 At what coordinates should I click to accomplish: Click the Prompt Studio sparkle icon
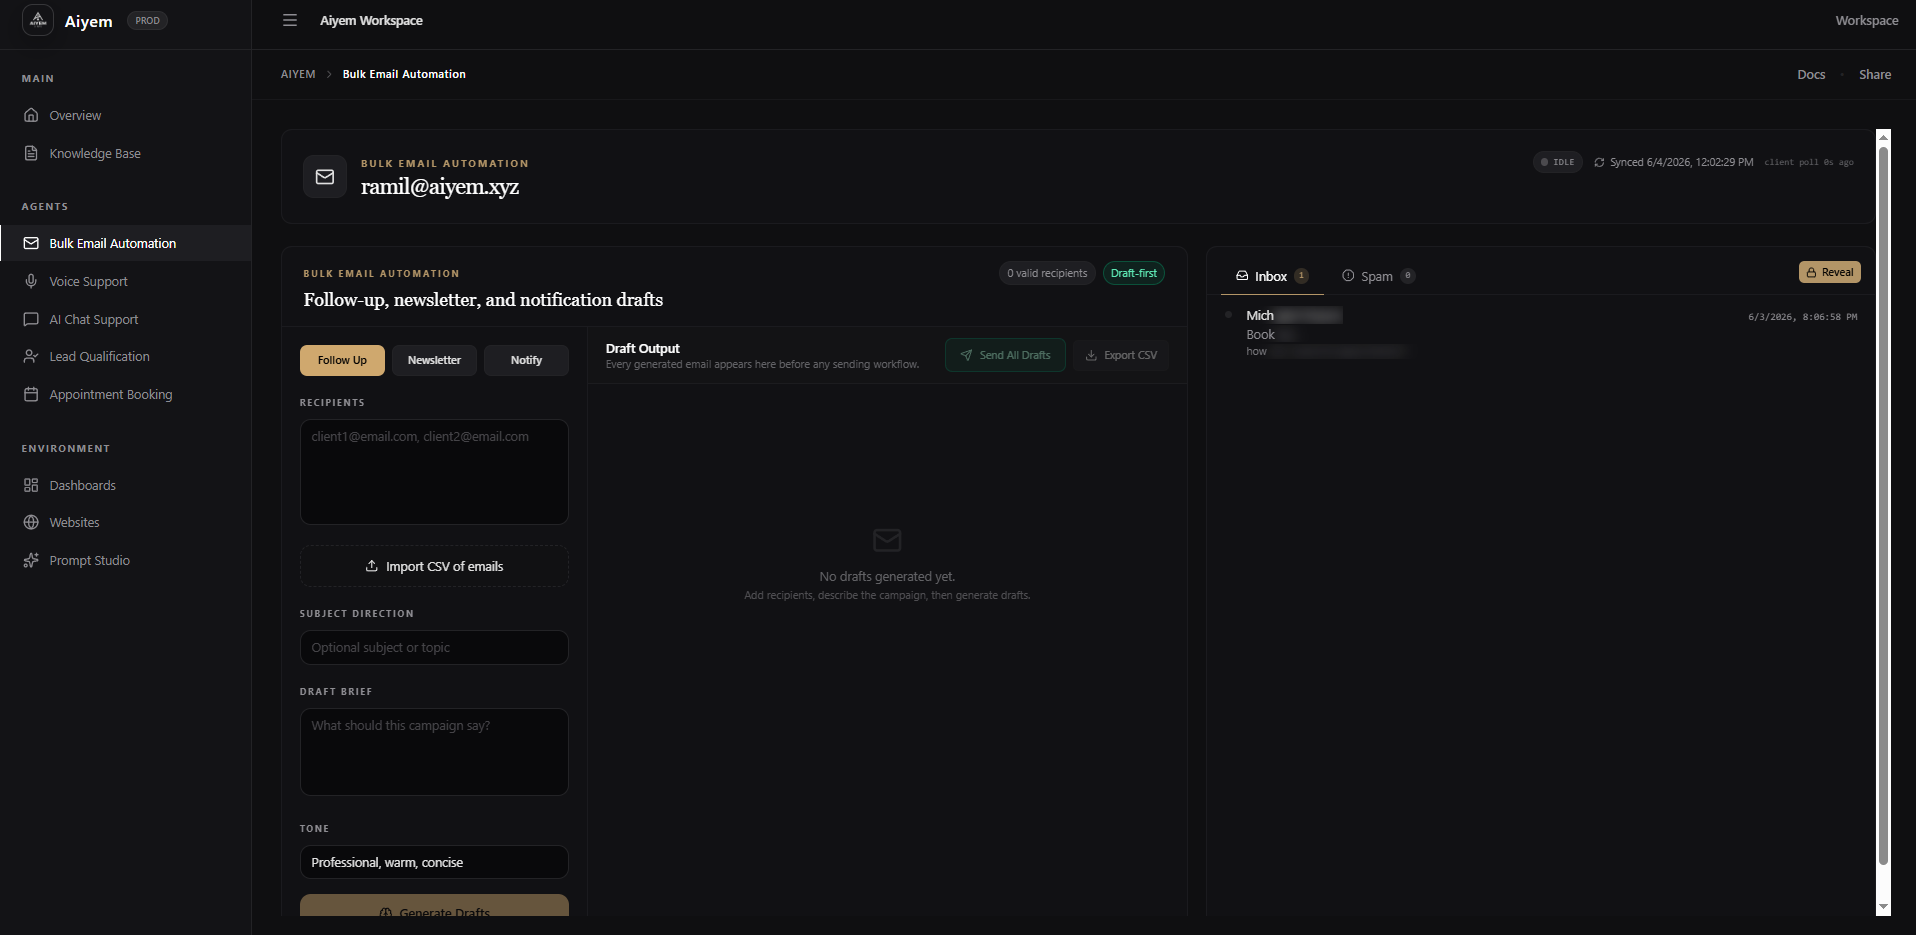click(x=31, y=560)
